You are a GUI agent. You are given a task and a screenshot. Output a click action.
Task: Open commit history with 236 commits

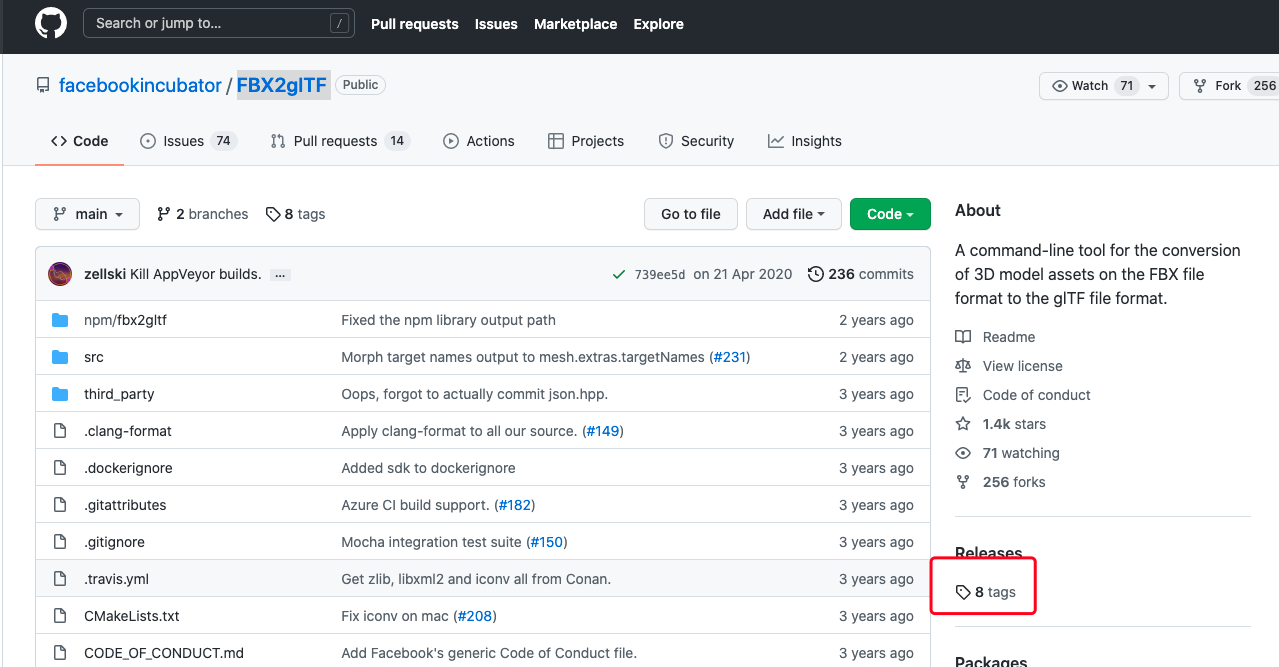coord(860,274)
